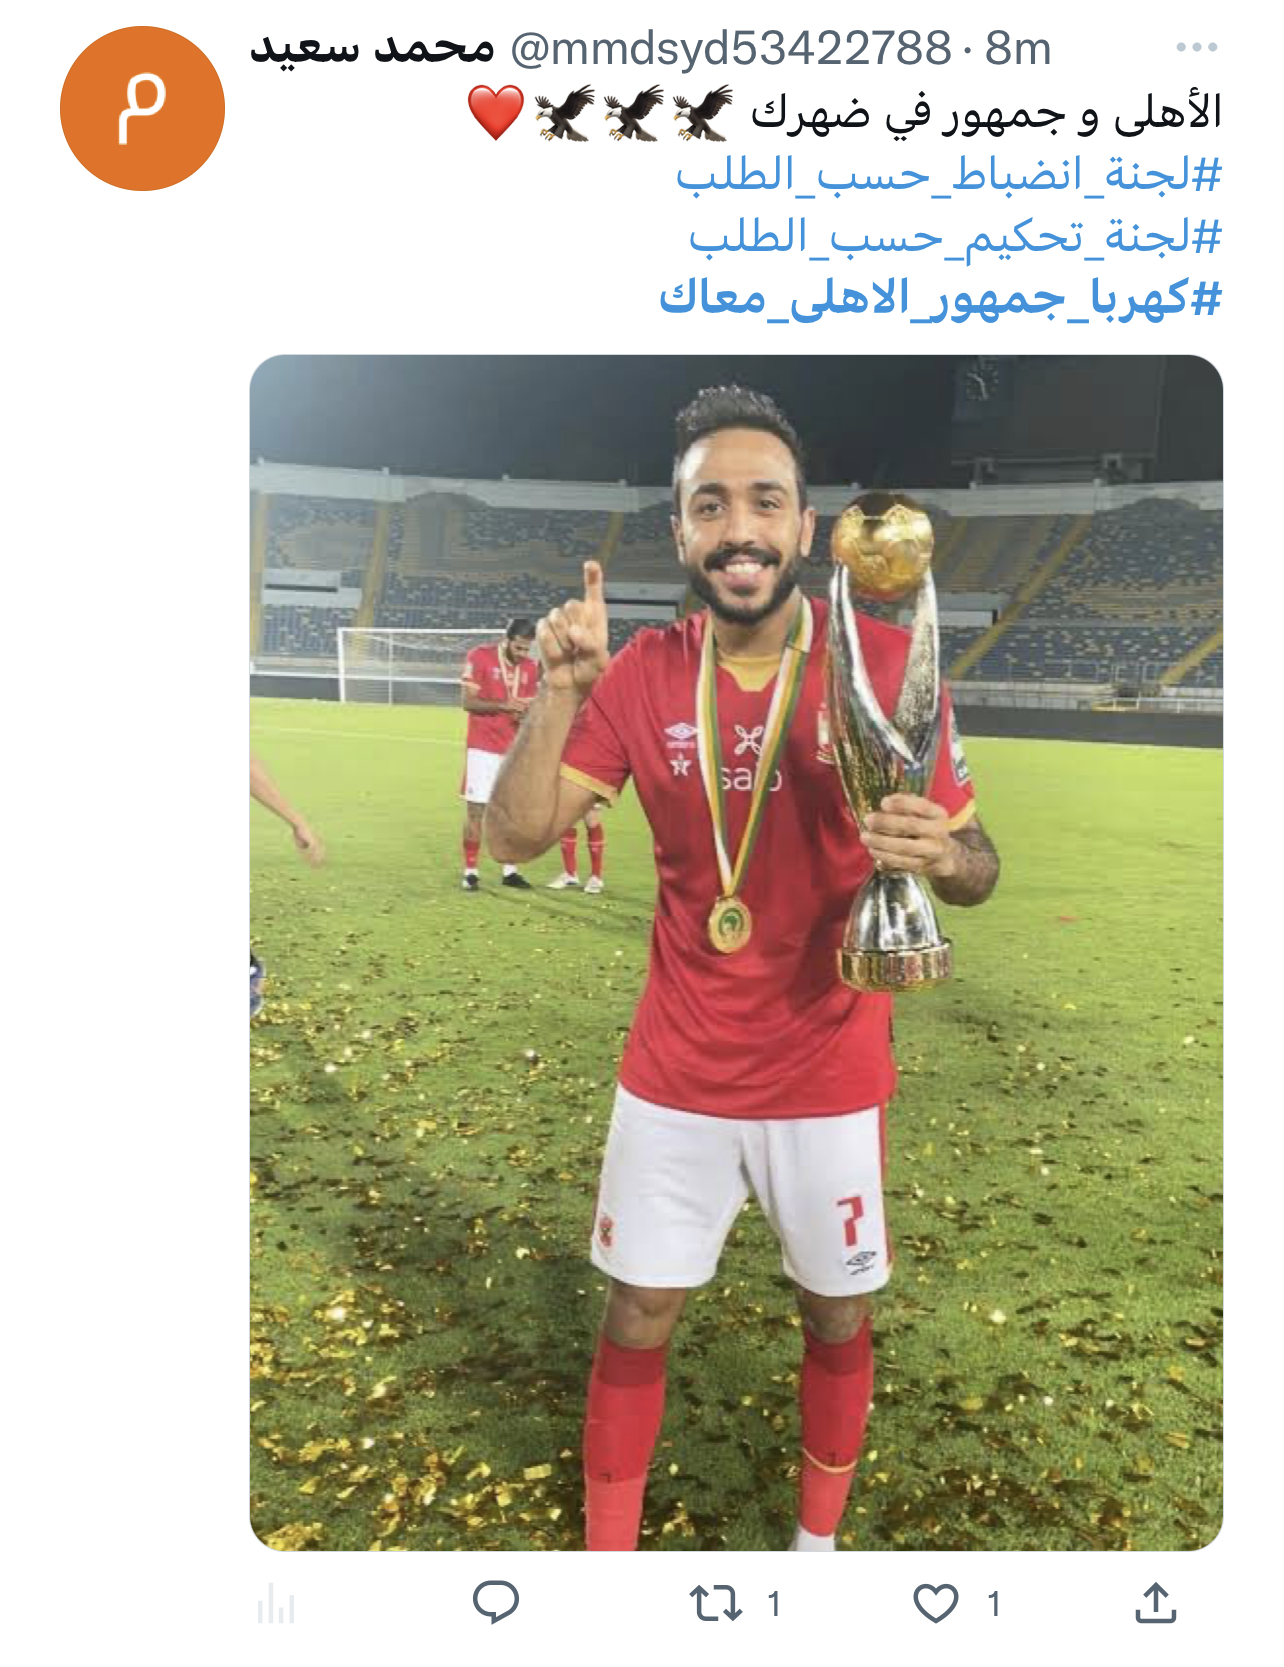Image resolution: width=1284 pixels, height=1667 pixels.
Task: Open the share upload-arrow icon
Action: [x=1155, y=1602]
